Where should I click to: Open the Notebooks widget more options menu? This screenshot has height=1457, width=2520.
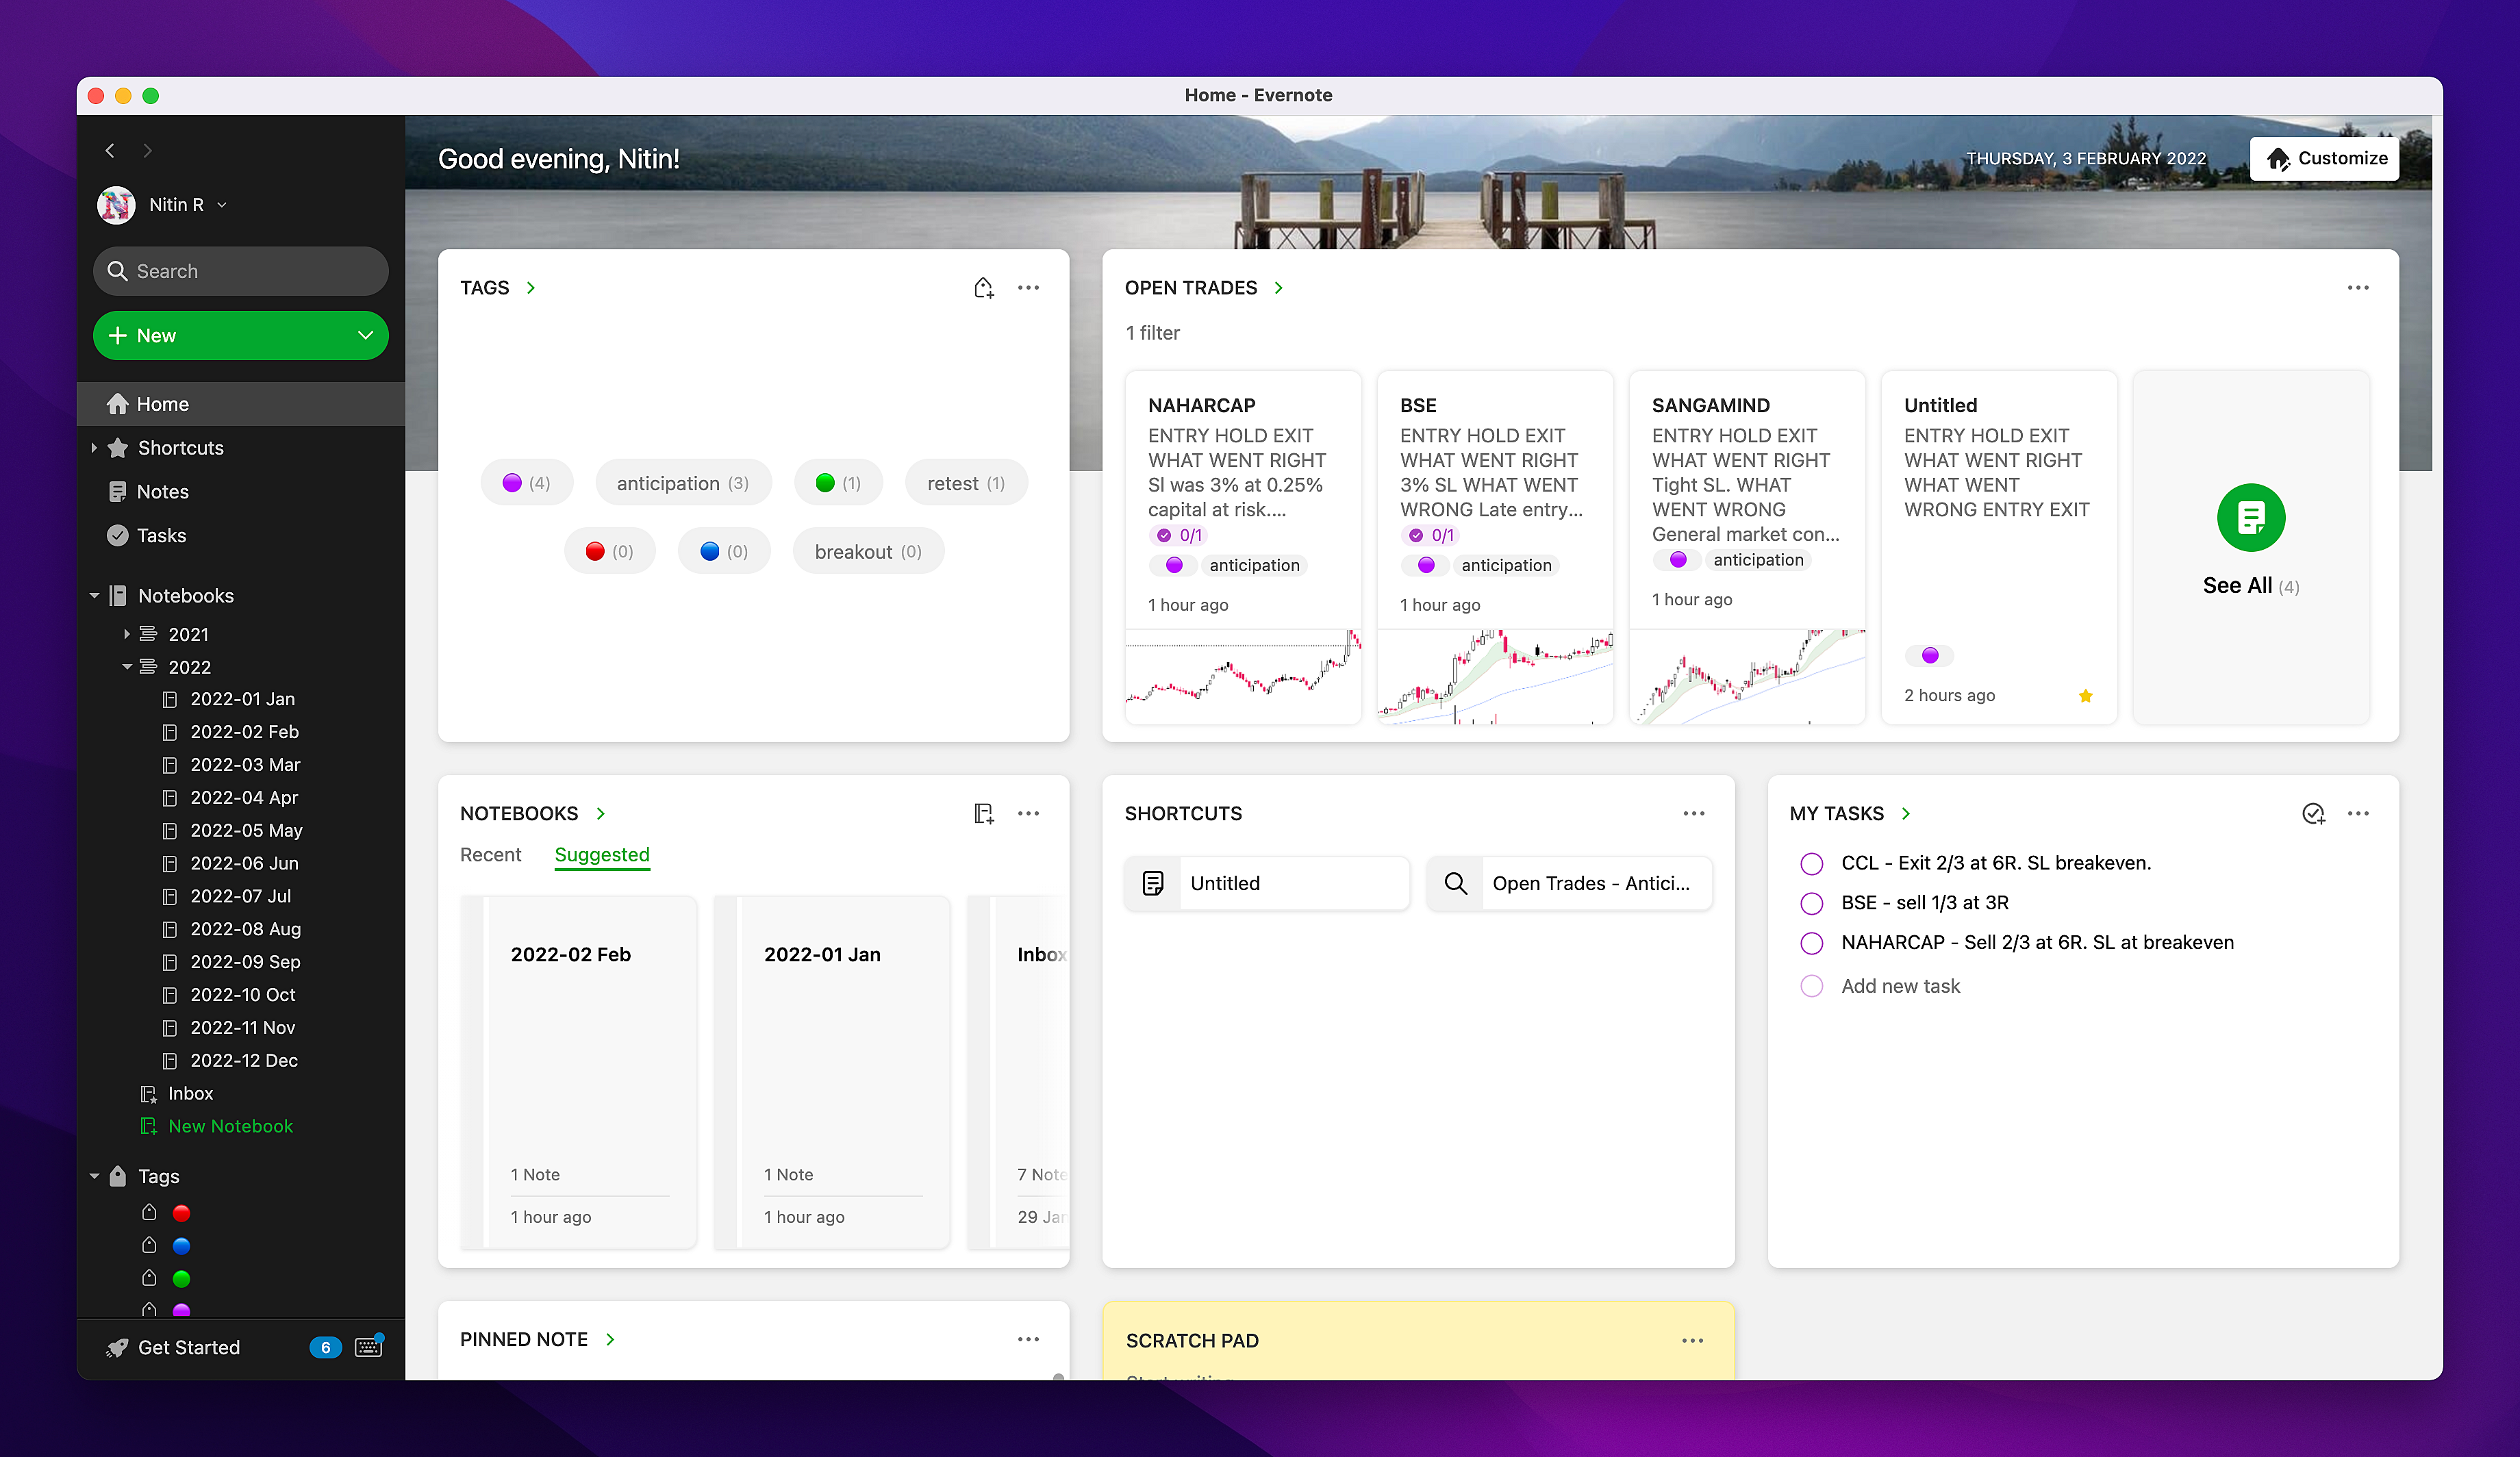click(1028, 814)
